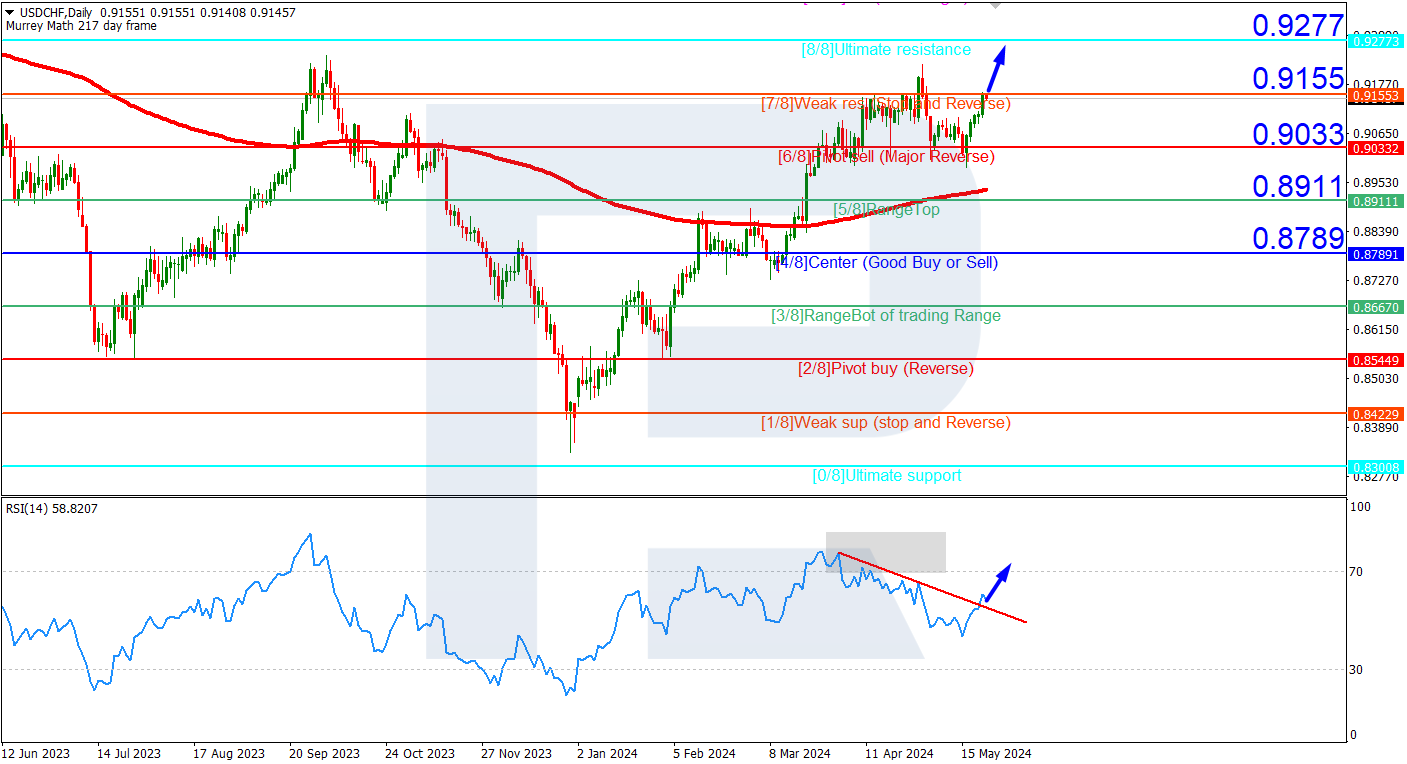
Task: Click the [2/8]Pivot buy (Reverse) label
Action: [x=886, y=369]
